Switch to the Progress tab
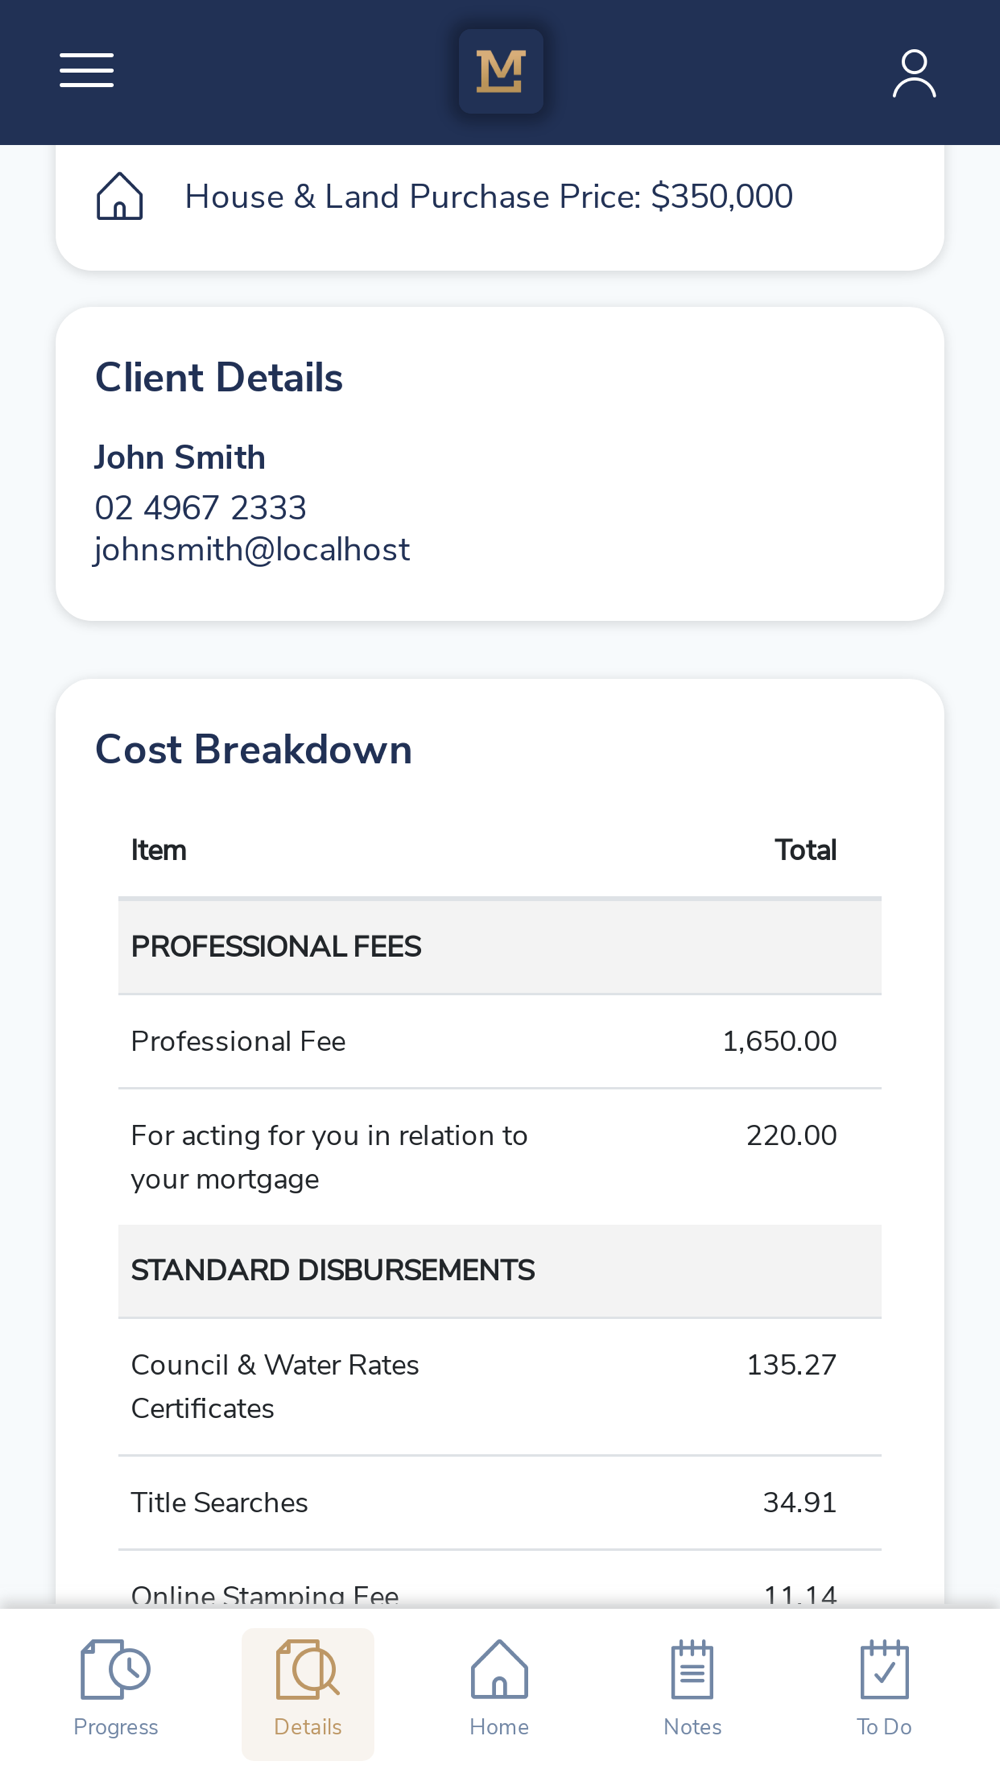 pos(116,1726)
